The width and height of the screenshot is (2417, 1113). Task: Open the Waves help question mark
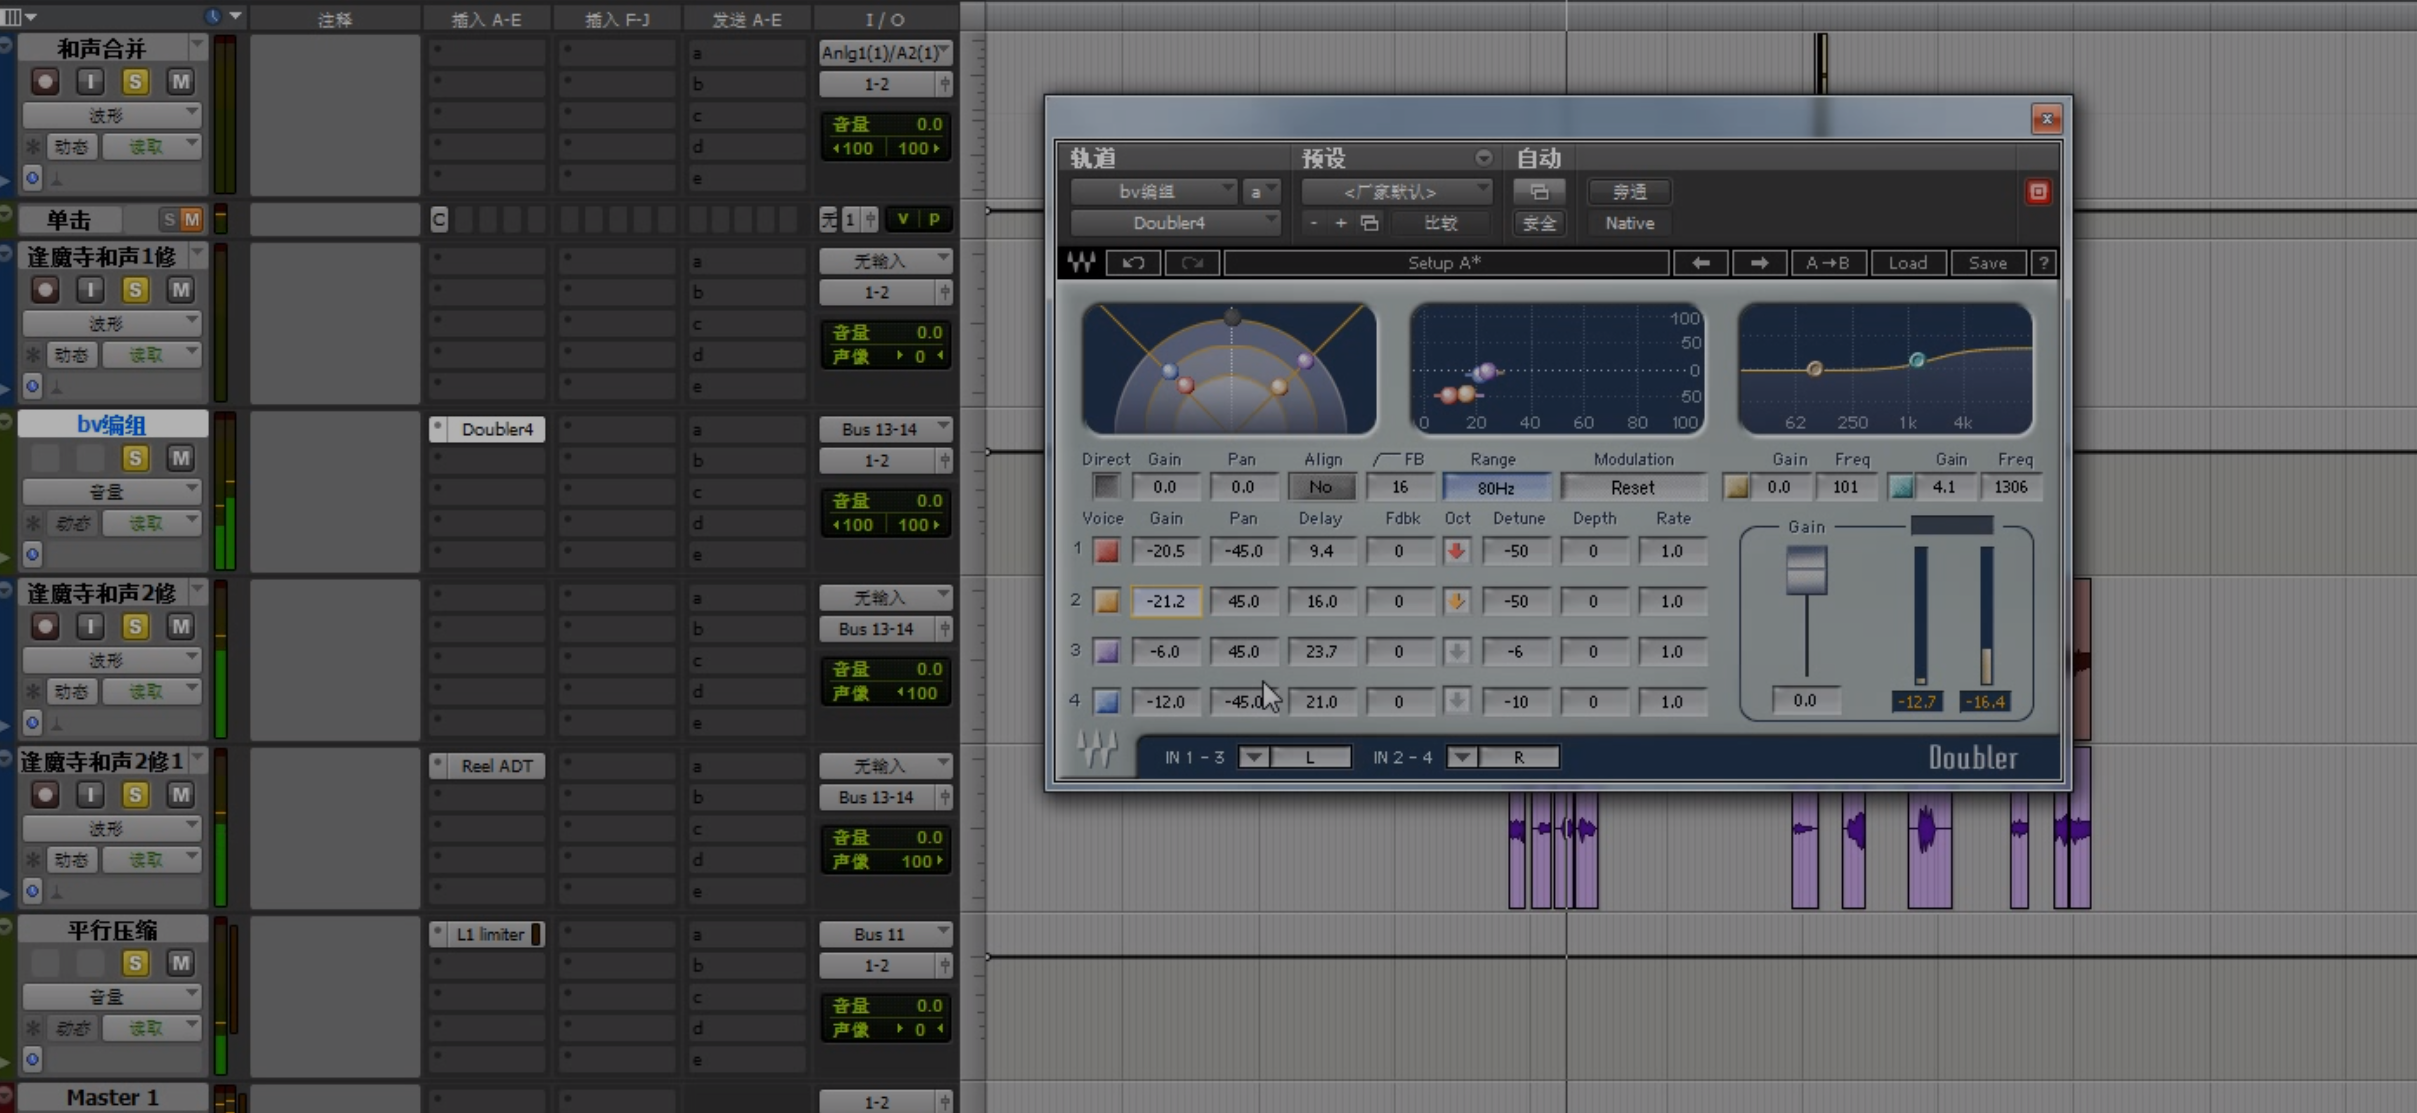[x=2044, y=263]
